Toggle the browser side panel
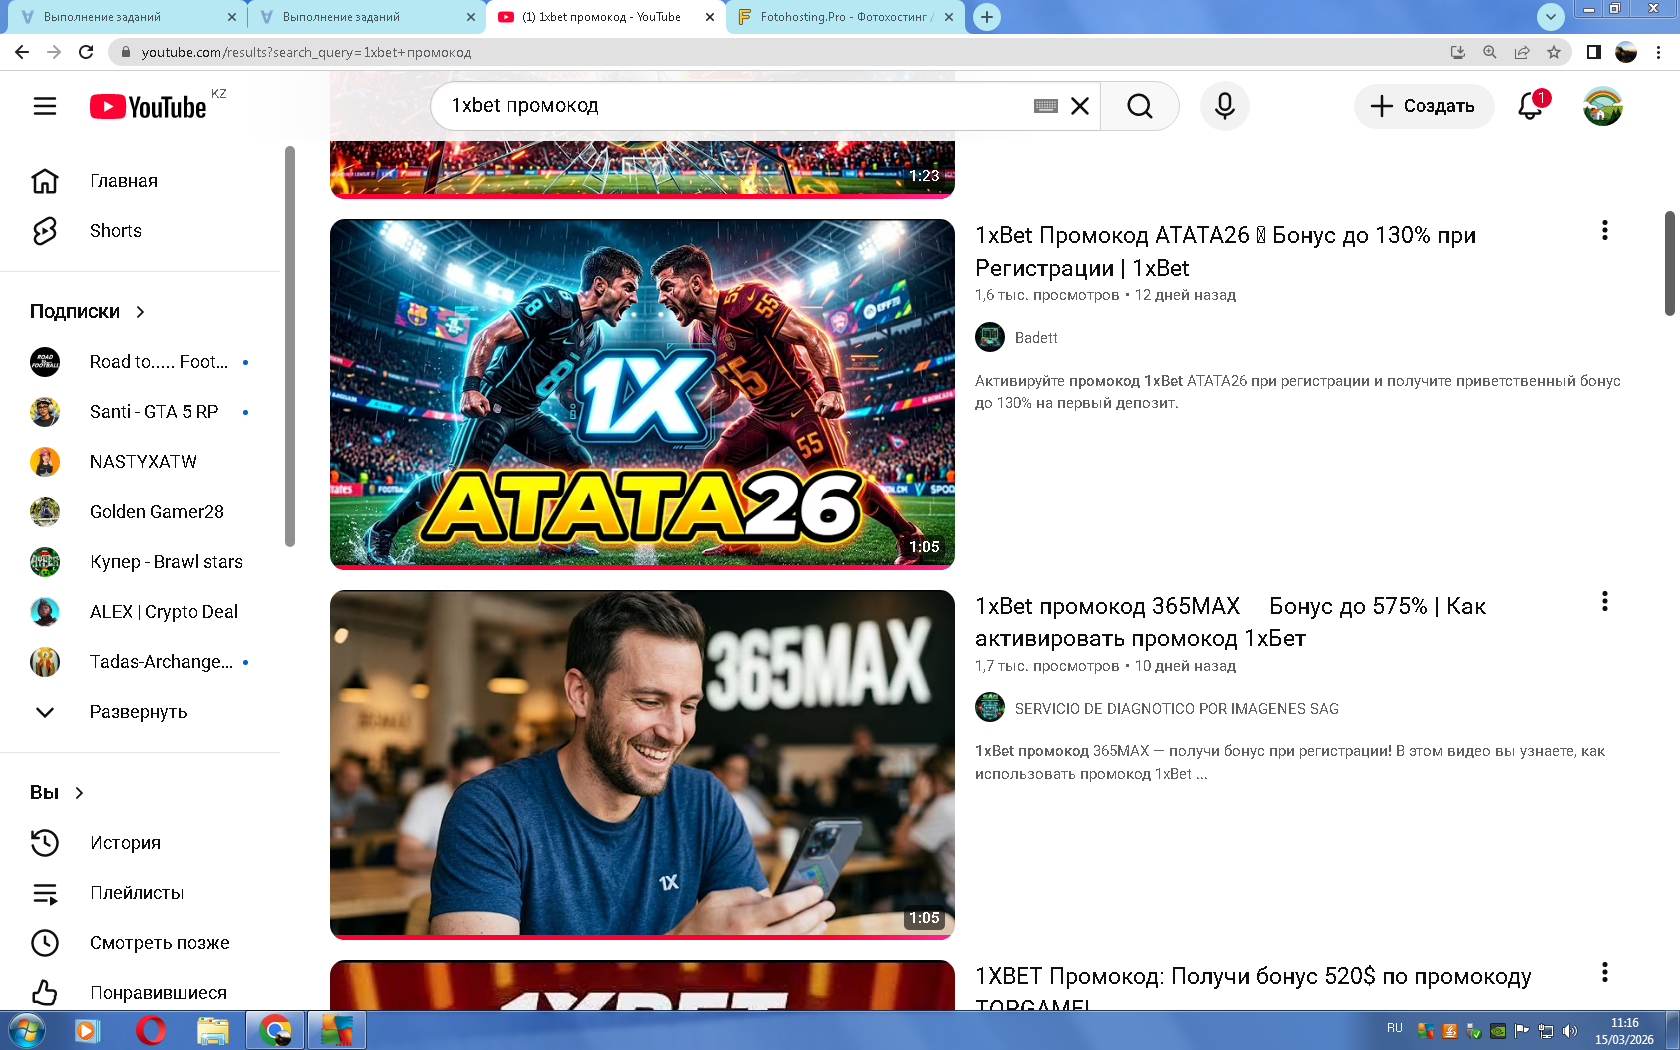Image resolution: width=1680 pixels, height=1050 pixels. pos(1594,52)
